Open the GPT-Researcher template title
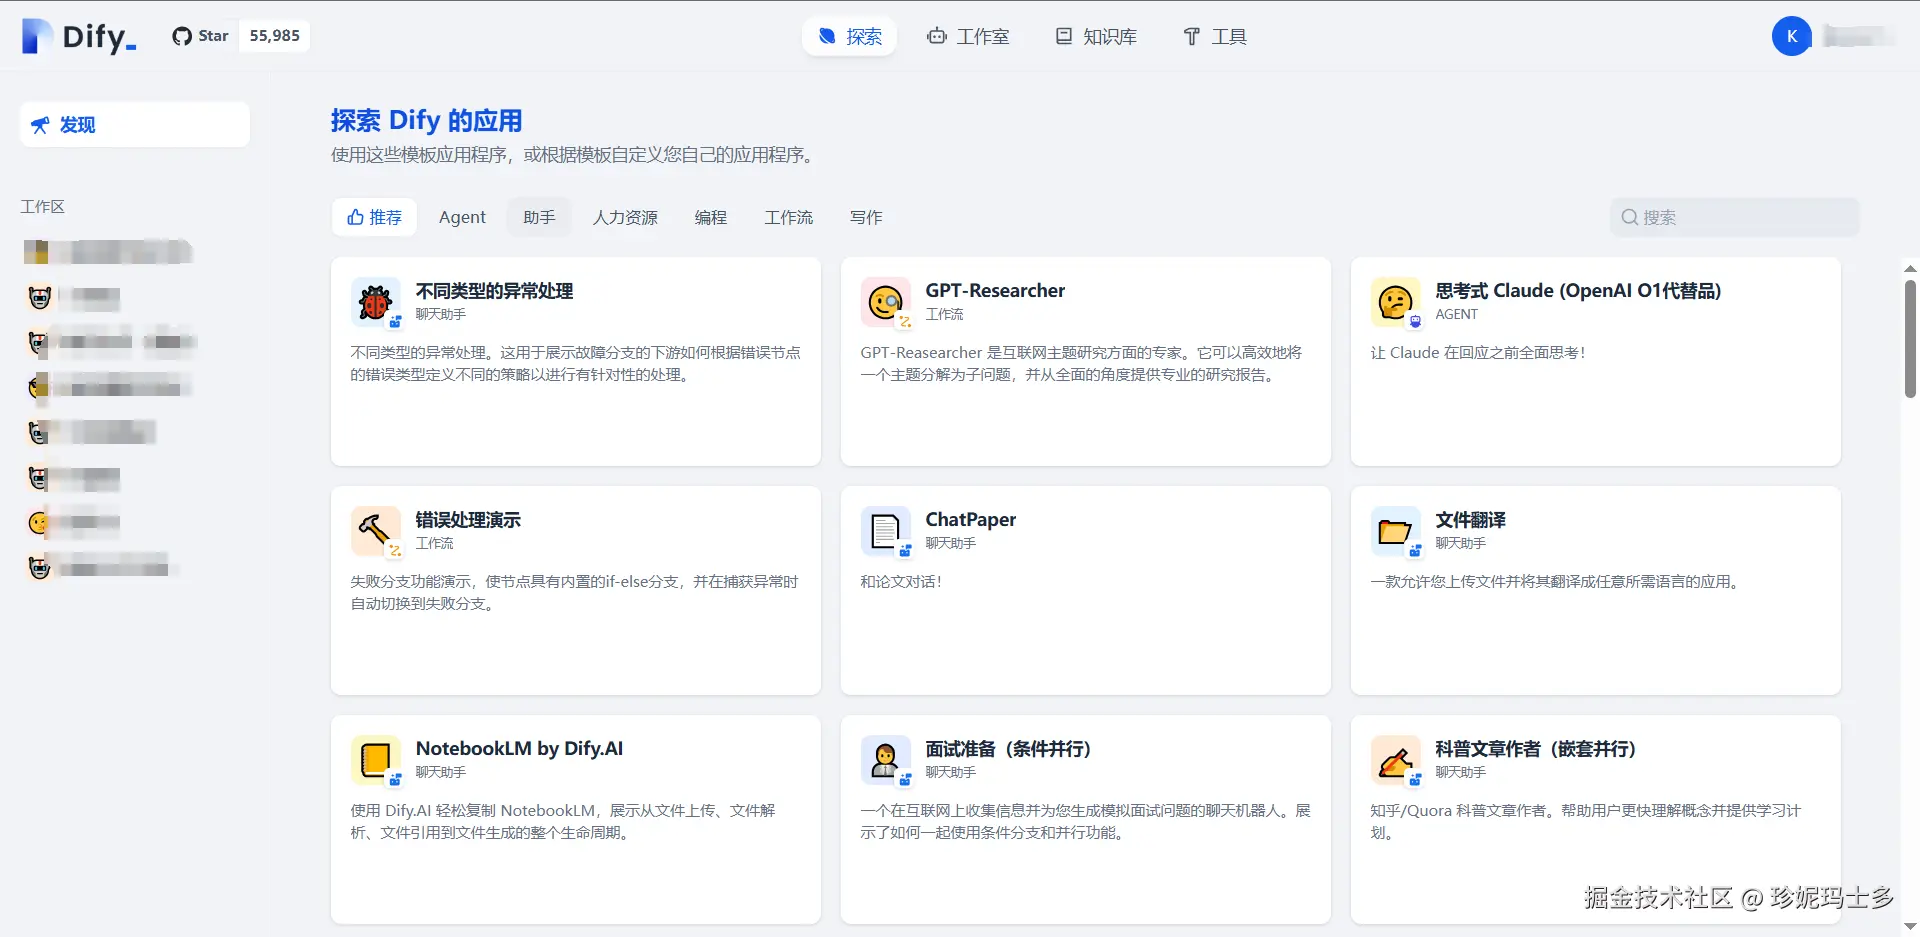Viewport: 1920px width, 937px height. pos(995,291)
